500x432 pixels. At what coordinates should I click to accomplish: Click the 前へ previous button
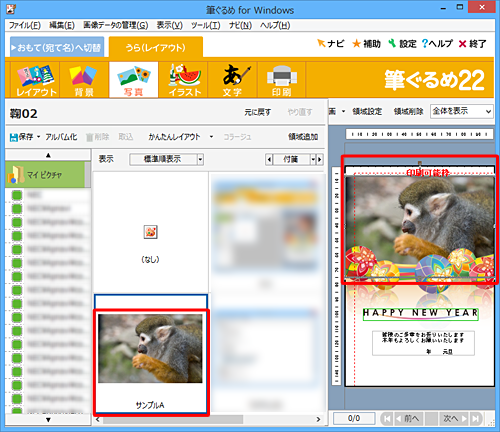tap(408, 418)
